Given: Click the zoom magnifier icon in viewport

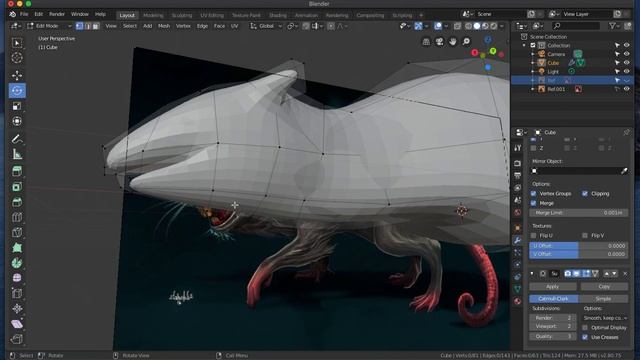Looking at the screenshot, I should coord(466,42).
